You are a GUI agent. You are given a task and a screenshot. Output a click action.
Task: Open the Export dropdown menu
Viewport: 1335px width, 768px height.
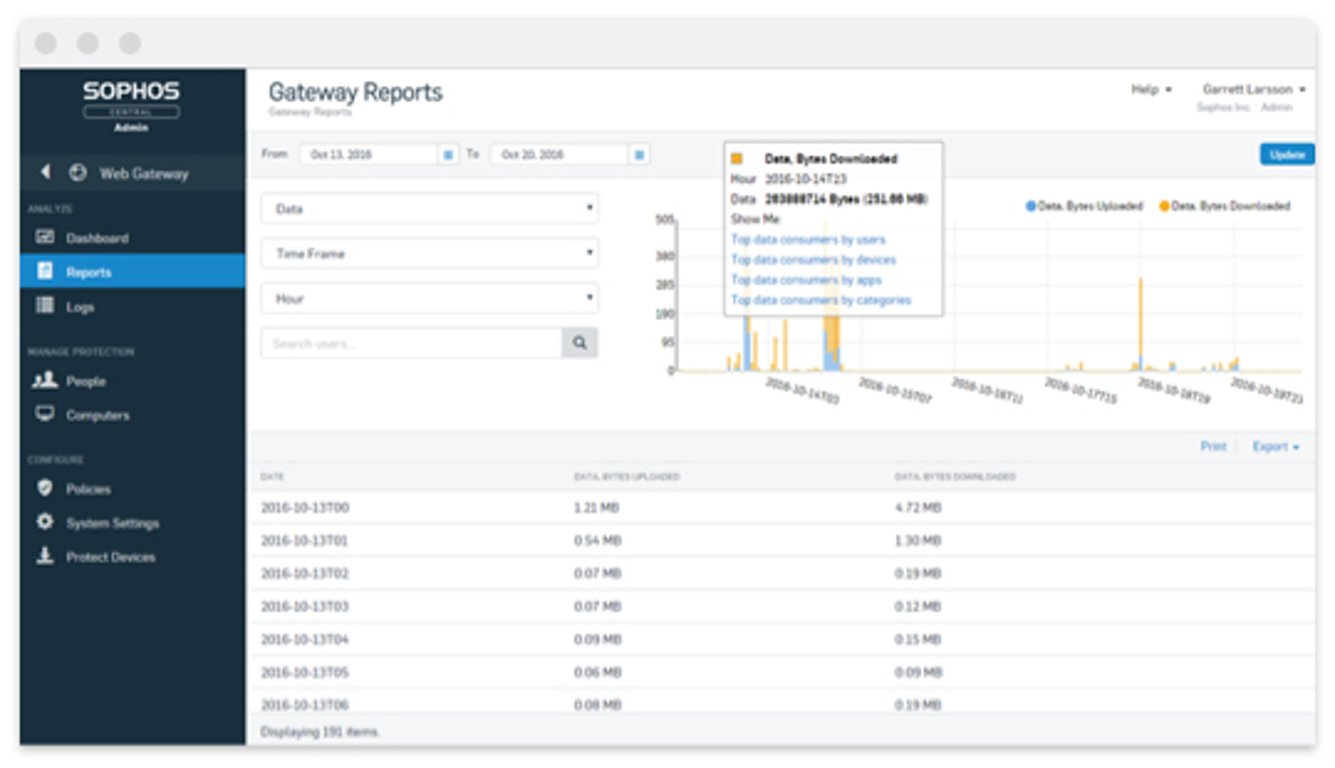1276,447
